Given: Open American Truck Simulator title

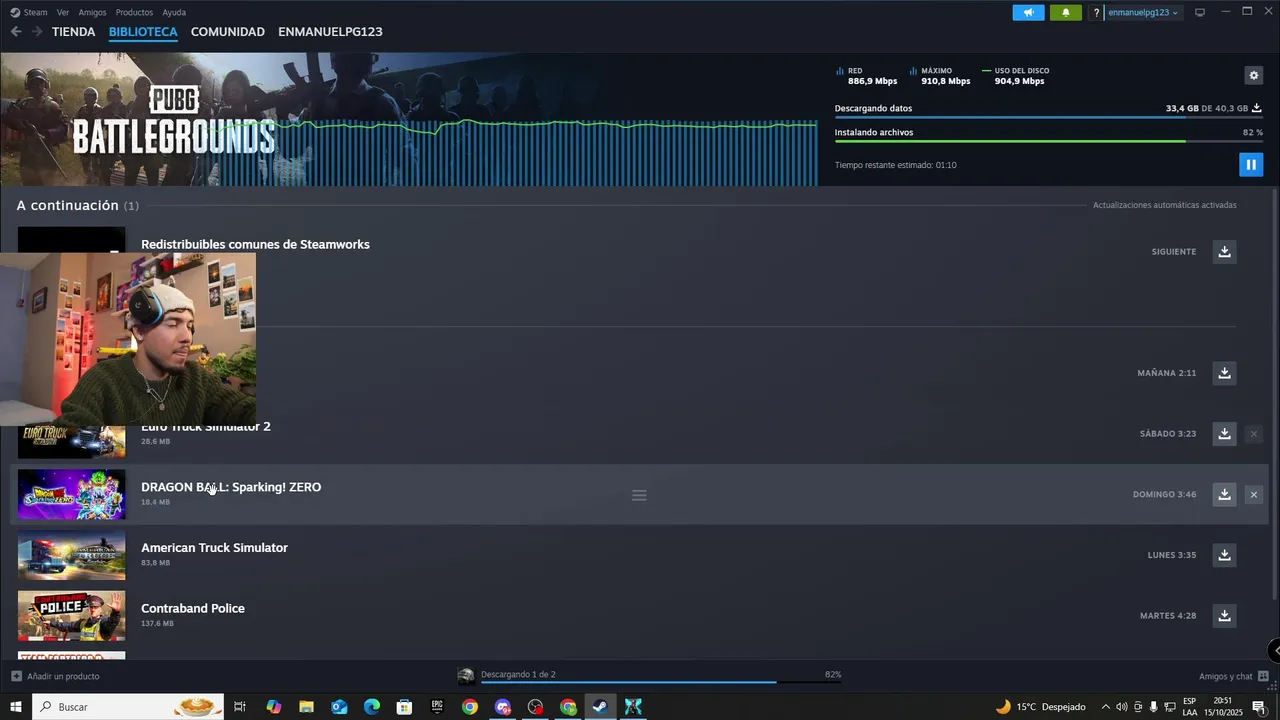Looking at the screenshot, I should 214,548.
